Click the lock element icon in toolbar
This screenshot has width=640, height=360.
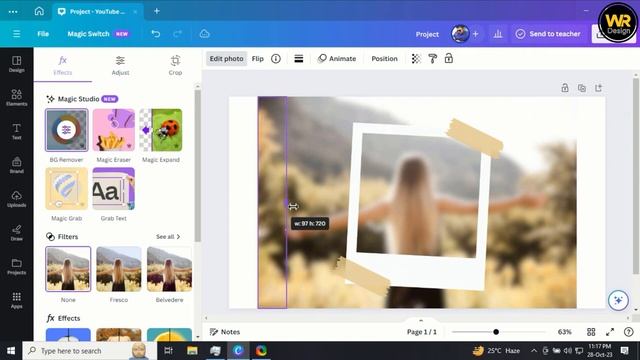pyautogui.click(x=449, y=59)
